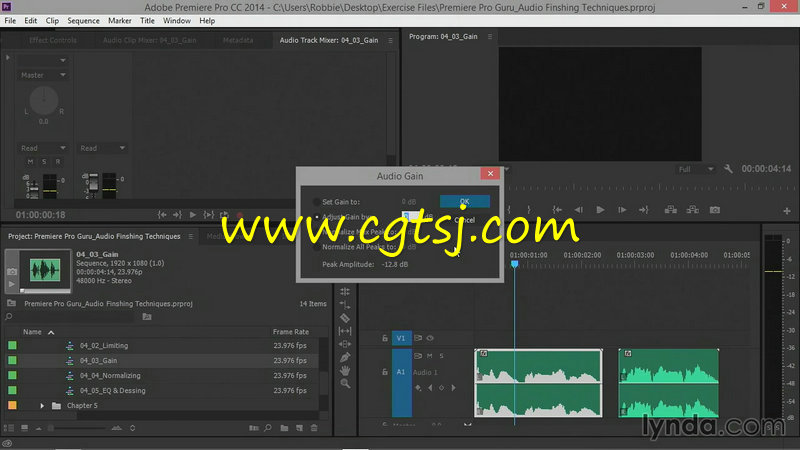Click the Find magnifier in Project panel
This screenshot has height=450, width=800.
tap(268, 428)
